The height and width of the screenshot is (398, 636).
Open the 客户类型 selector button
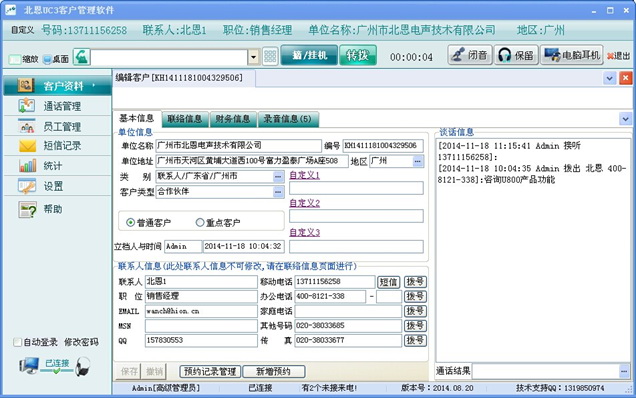tap(278, 191)
